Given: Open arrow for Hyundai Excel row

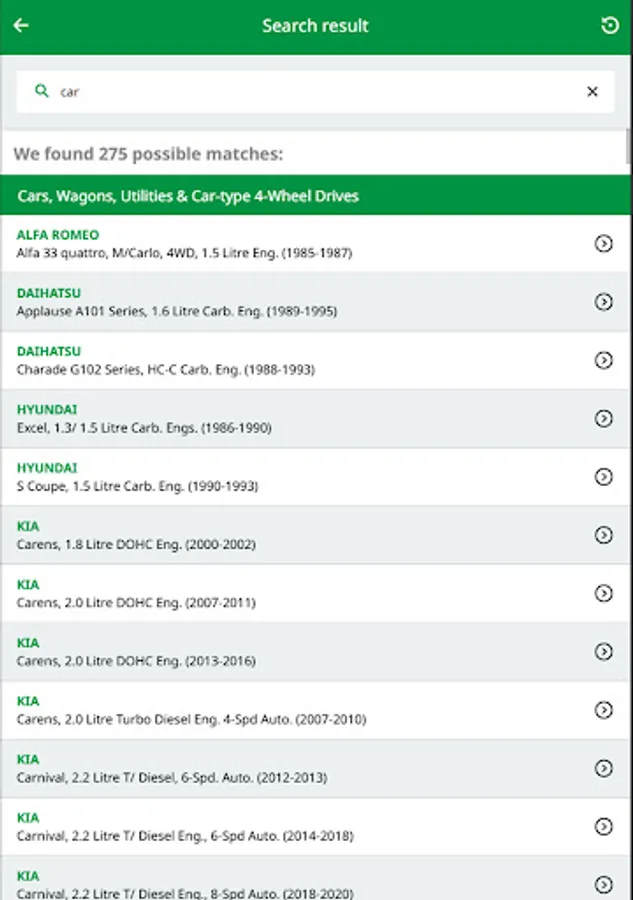Looking at the screenshot, I should [603, 418].
